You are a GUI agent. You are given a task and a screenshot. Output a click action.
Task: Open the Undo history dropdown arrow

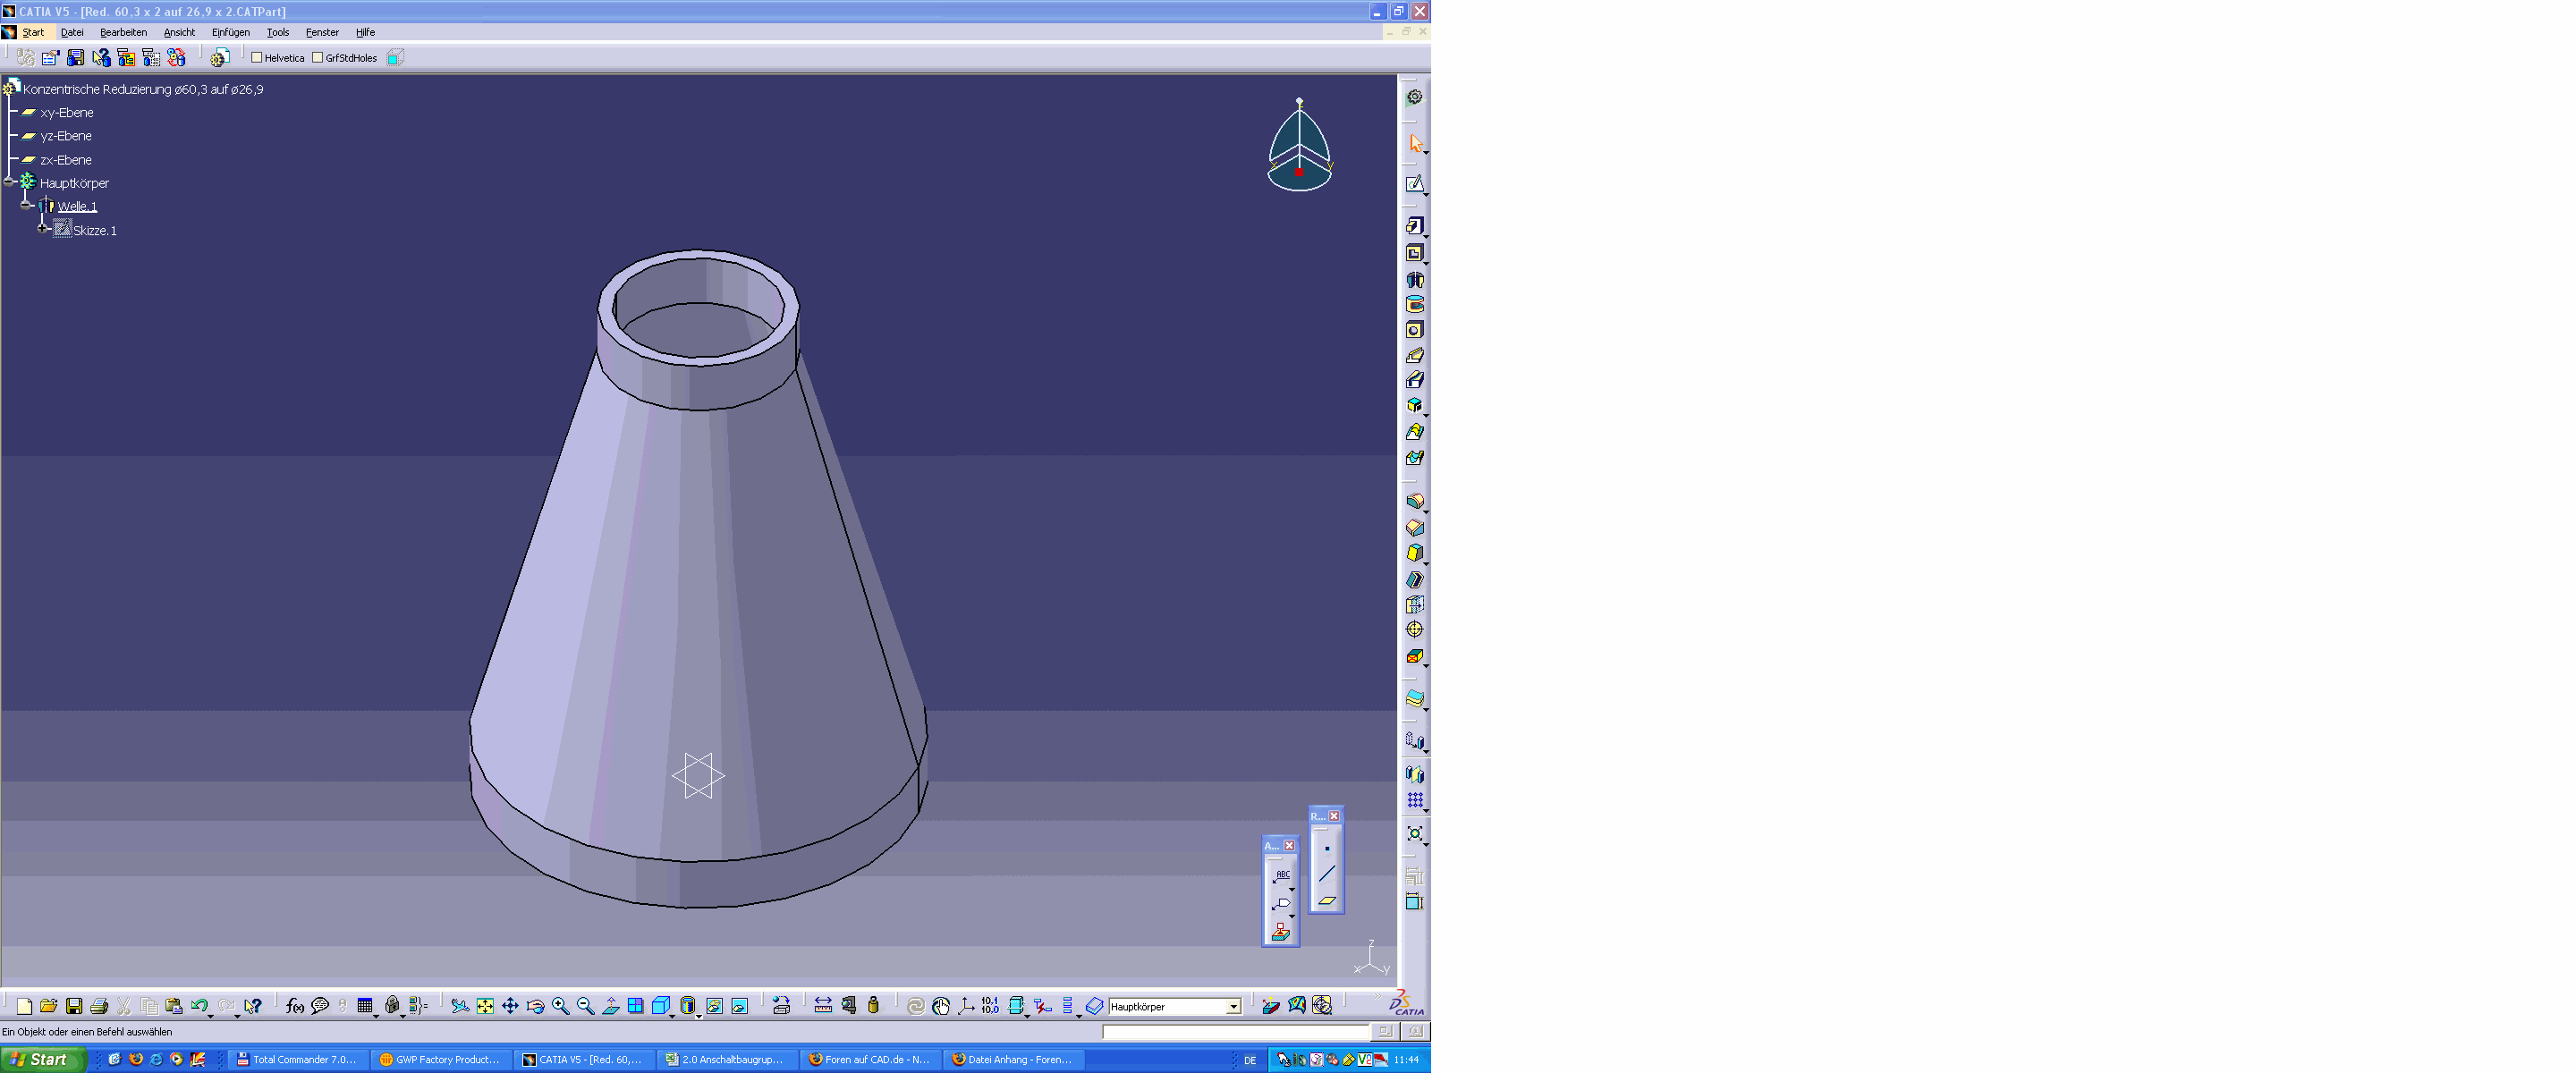[211, 1015]
